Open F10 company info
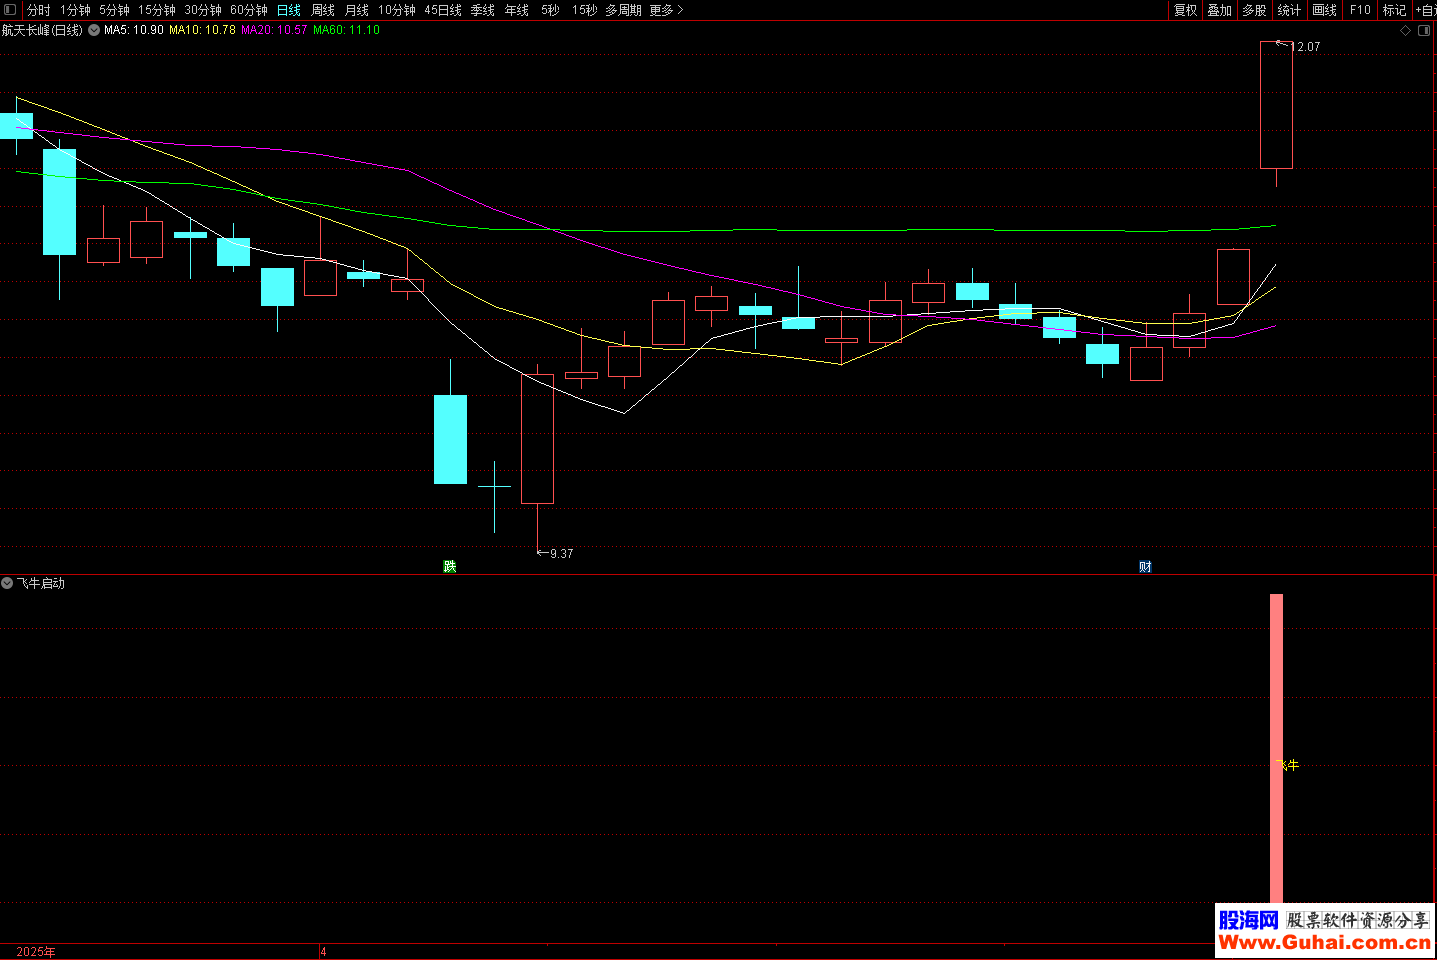Image resolution: width=1437 pixels, height=960 pixels. point(1360,10)
